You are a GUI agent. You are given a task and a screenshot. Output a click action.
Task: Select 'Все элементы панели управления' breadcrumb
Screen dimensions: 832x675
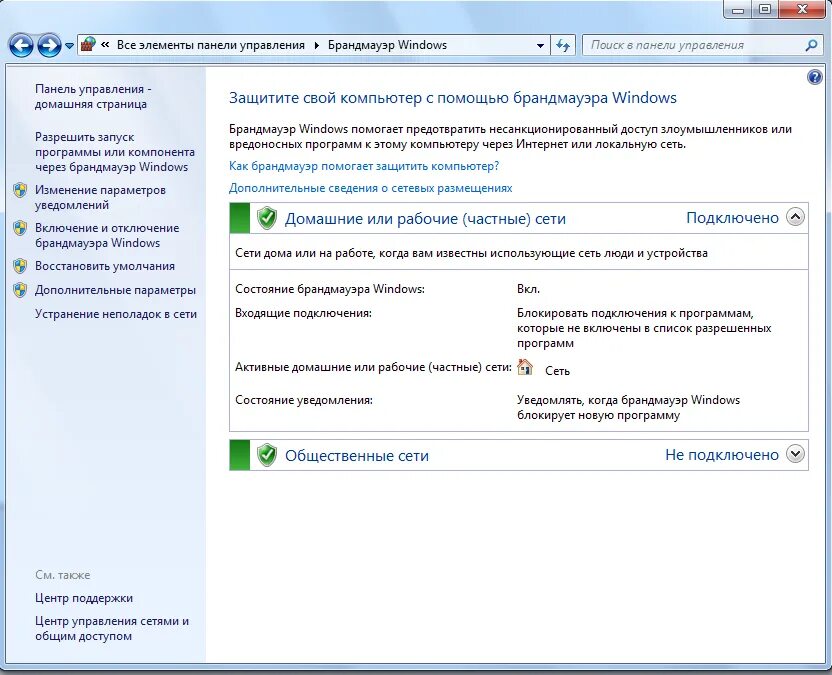point(211,45)
